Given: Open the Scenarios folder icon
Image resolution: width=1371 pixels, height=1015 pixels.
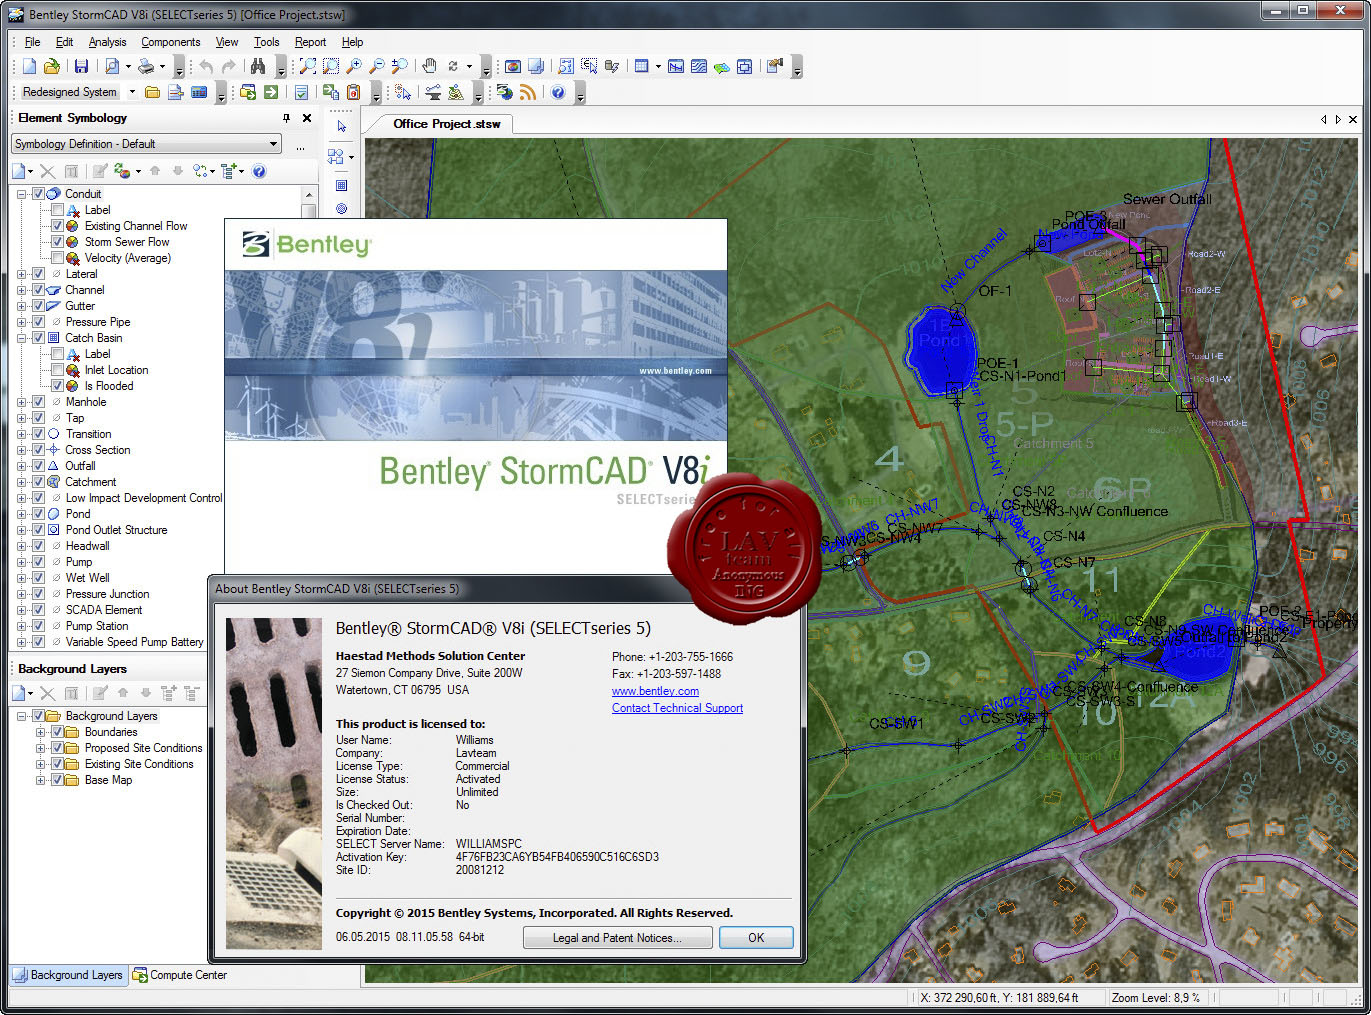Looking at the screenshot, I should point(152,92).
